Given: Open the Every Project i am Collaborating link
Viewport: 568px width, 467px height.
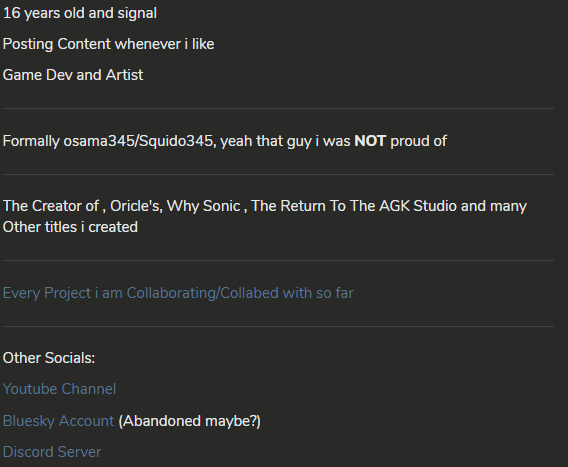Looking at the screenshot, I should 178,293.
